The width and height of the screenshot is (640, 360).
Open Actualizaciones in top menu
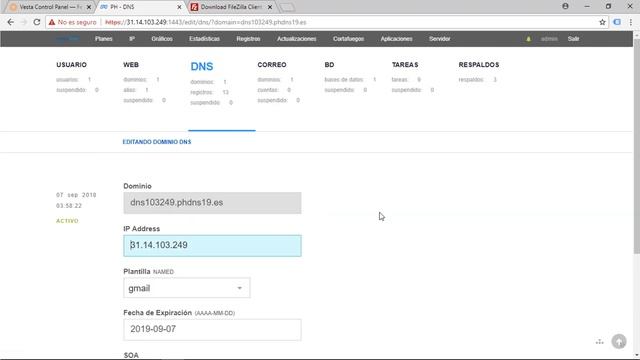tap(297, 39)
